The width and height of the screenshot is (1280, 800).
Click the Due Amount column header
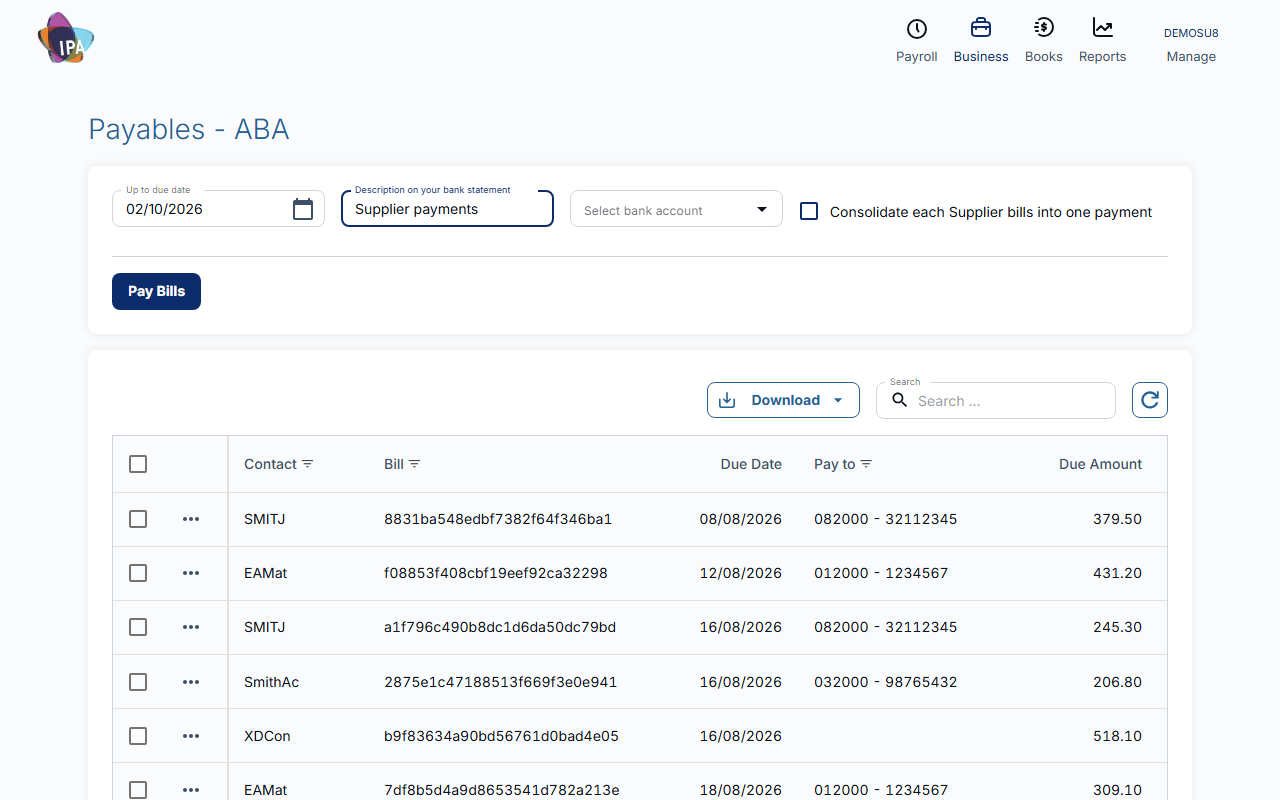tap(1100, 464)
